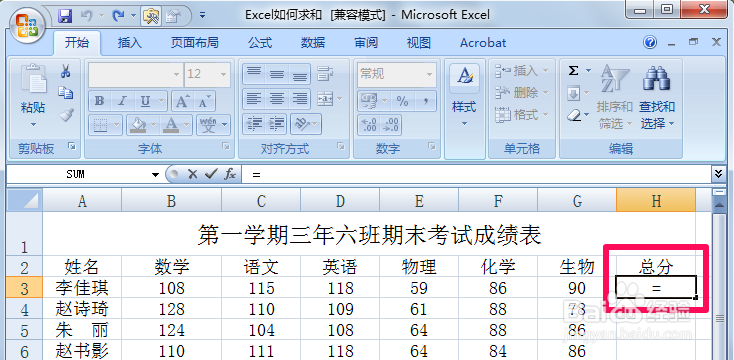Viewport: 734px width, 360px height.
Task: Decrease decimal places
Action: [391, 125]
